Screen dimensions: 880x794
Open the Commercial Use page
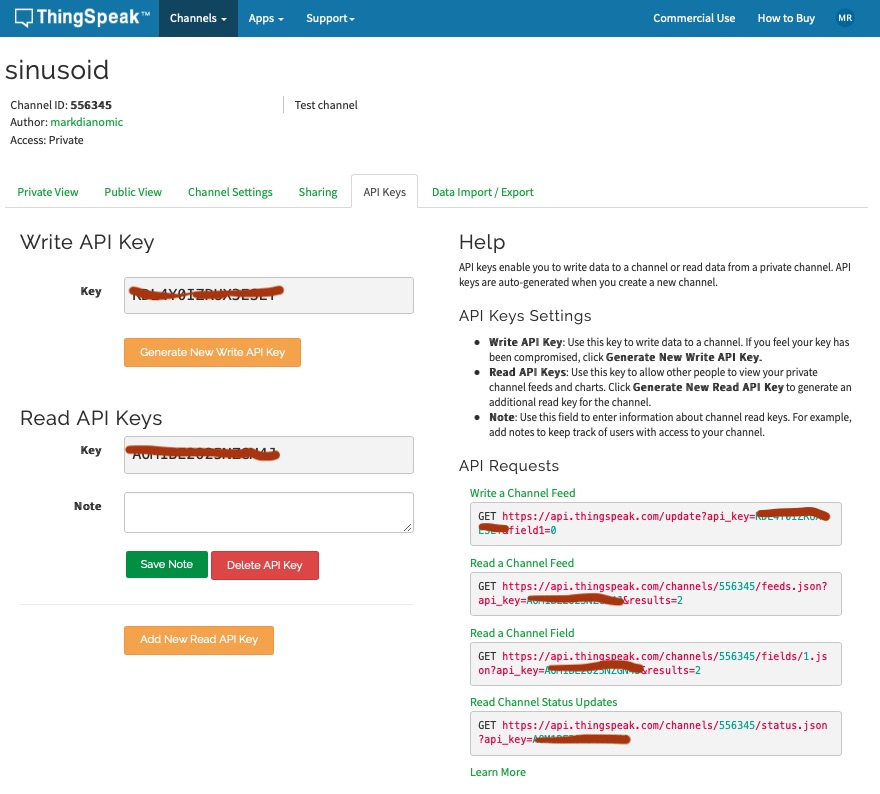pos(693,18)
